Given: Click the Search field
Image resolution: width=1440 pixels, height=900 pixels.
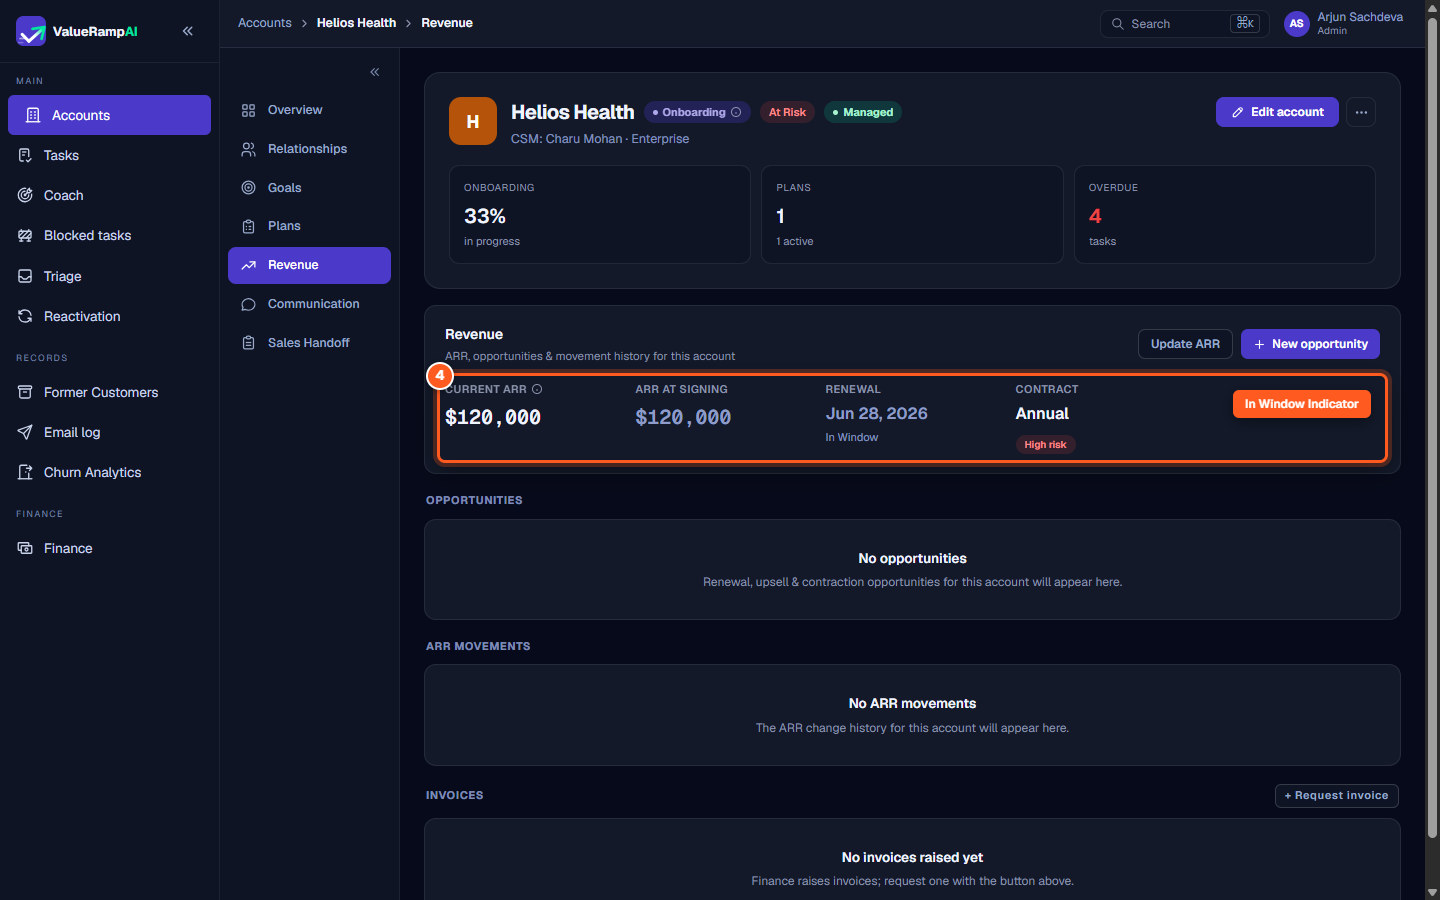Looking at the screenshot, I should 1184,24.
